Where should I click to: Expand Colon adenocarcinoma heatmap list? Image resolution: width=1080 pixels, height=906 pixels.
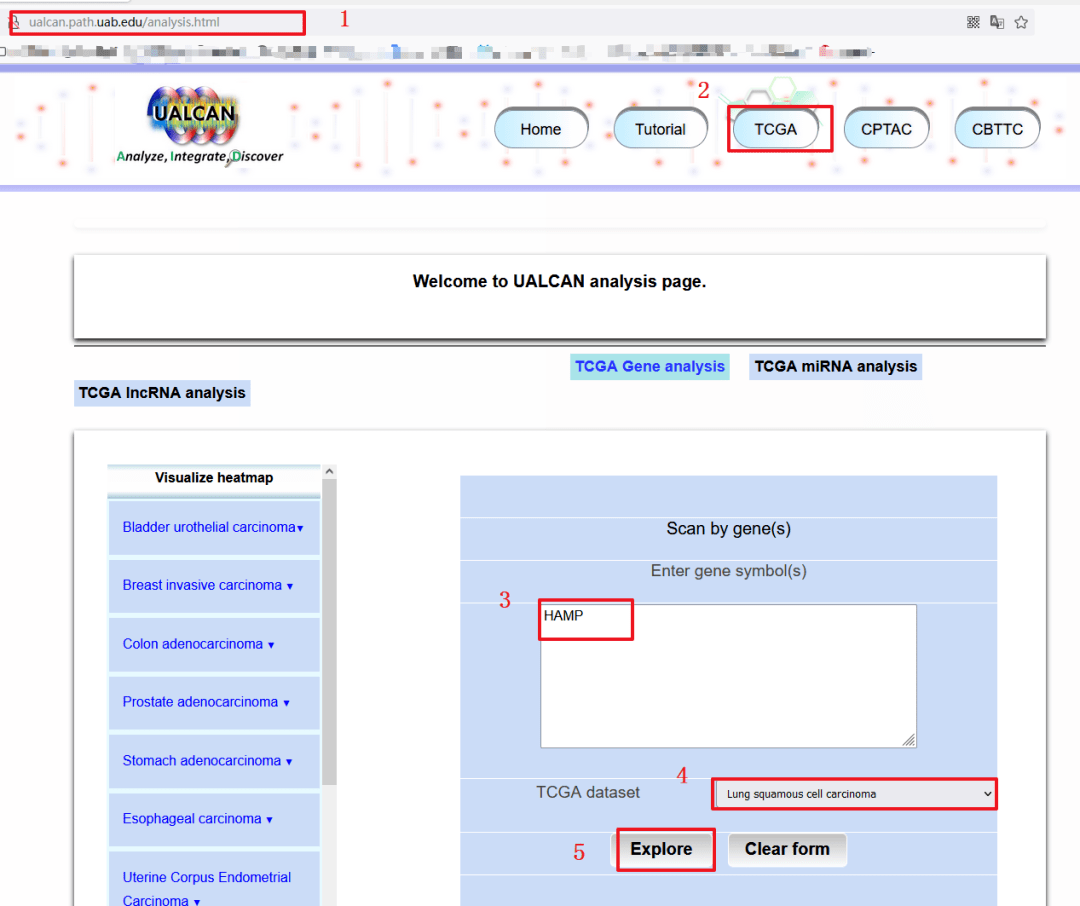coord(214,644)
